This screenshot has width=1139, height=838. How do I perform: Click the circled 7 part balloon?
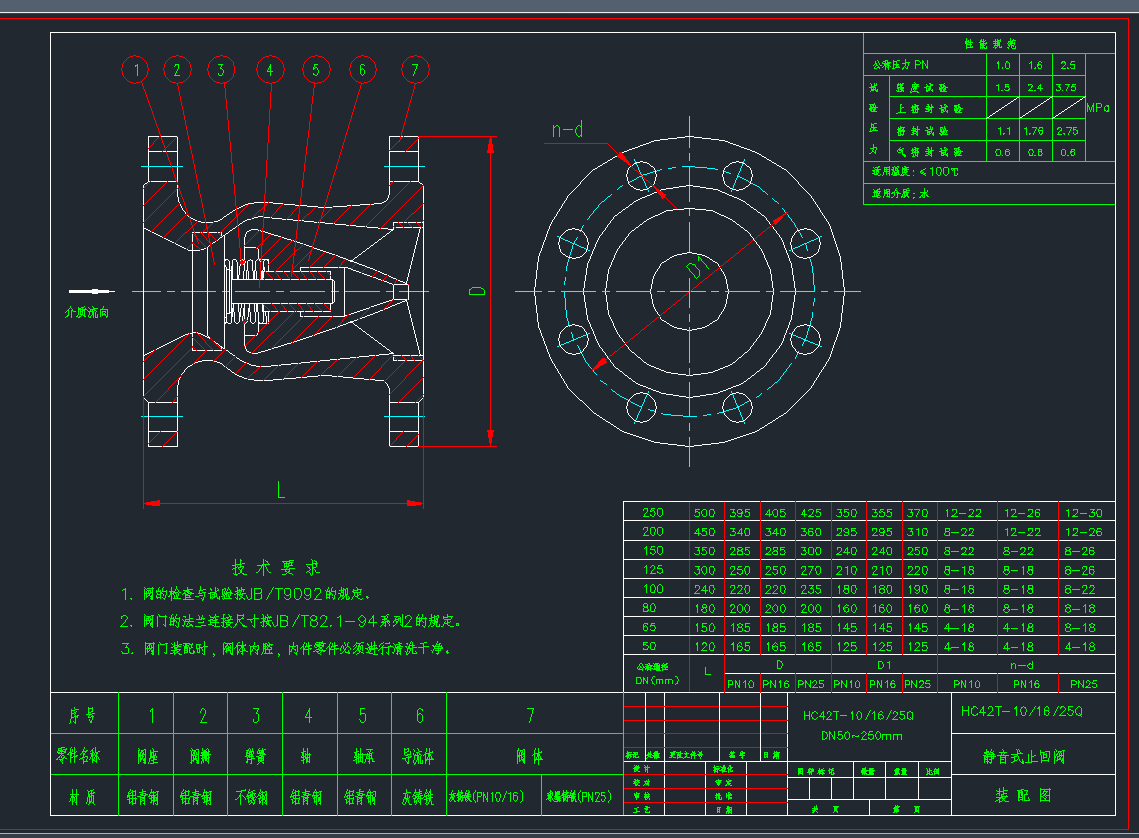pos(415,70)
